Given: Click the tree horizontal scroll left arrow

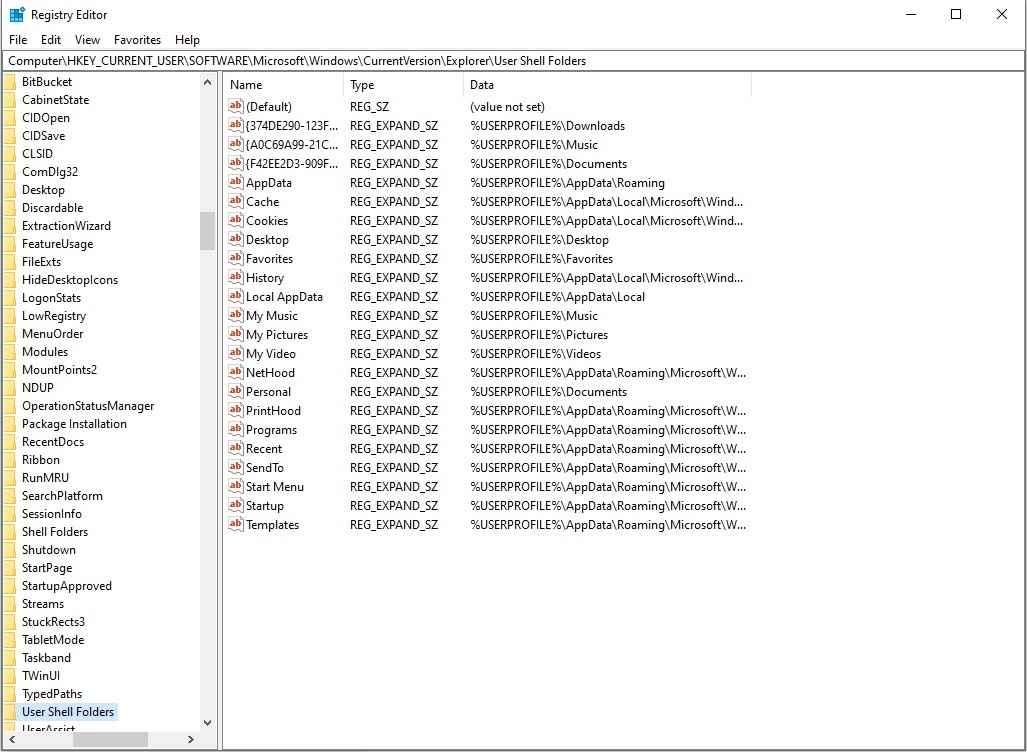Looking at the screenshot, I should [x=12, y=740].
